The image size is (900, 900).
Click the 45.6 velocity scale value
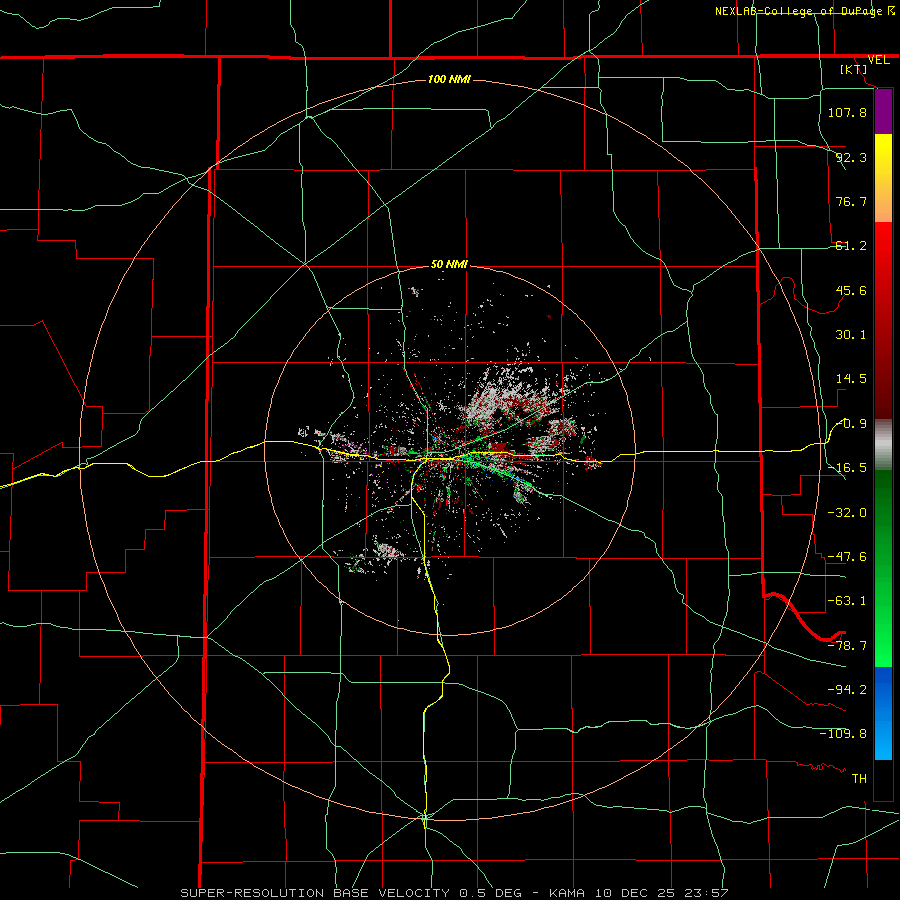coord(851,290)
